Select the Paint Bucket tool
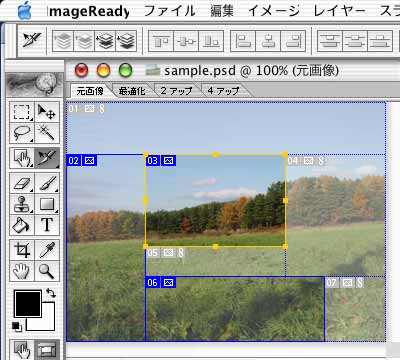 click(x=22, y=225)
